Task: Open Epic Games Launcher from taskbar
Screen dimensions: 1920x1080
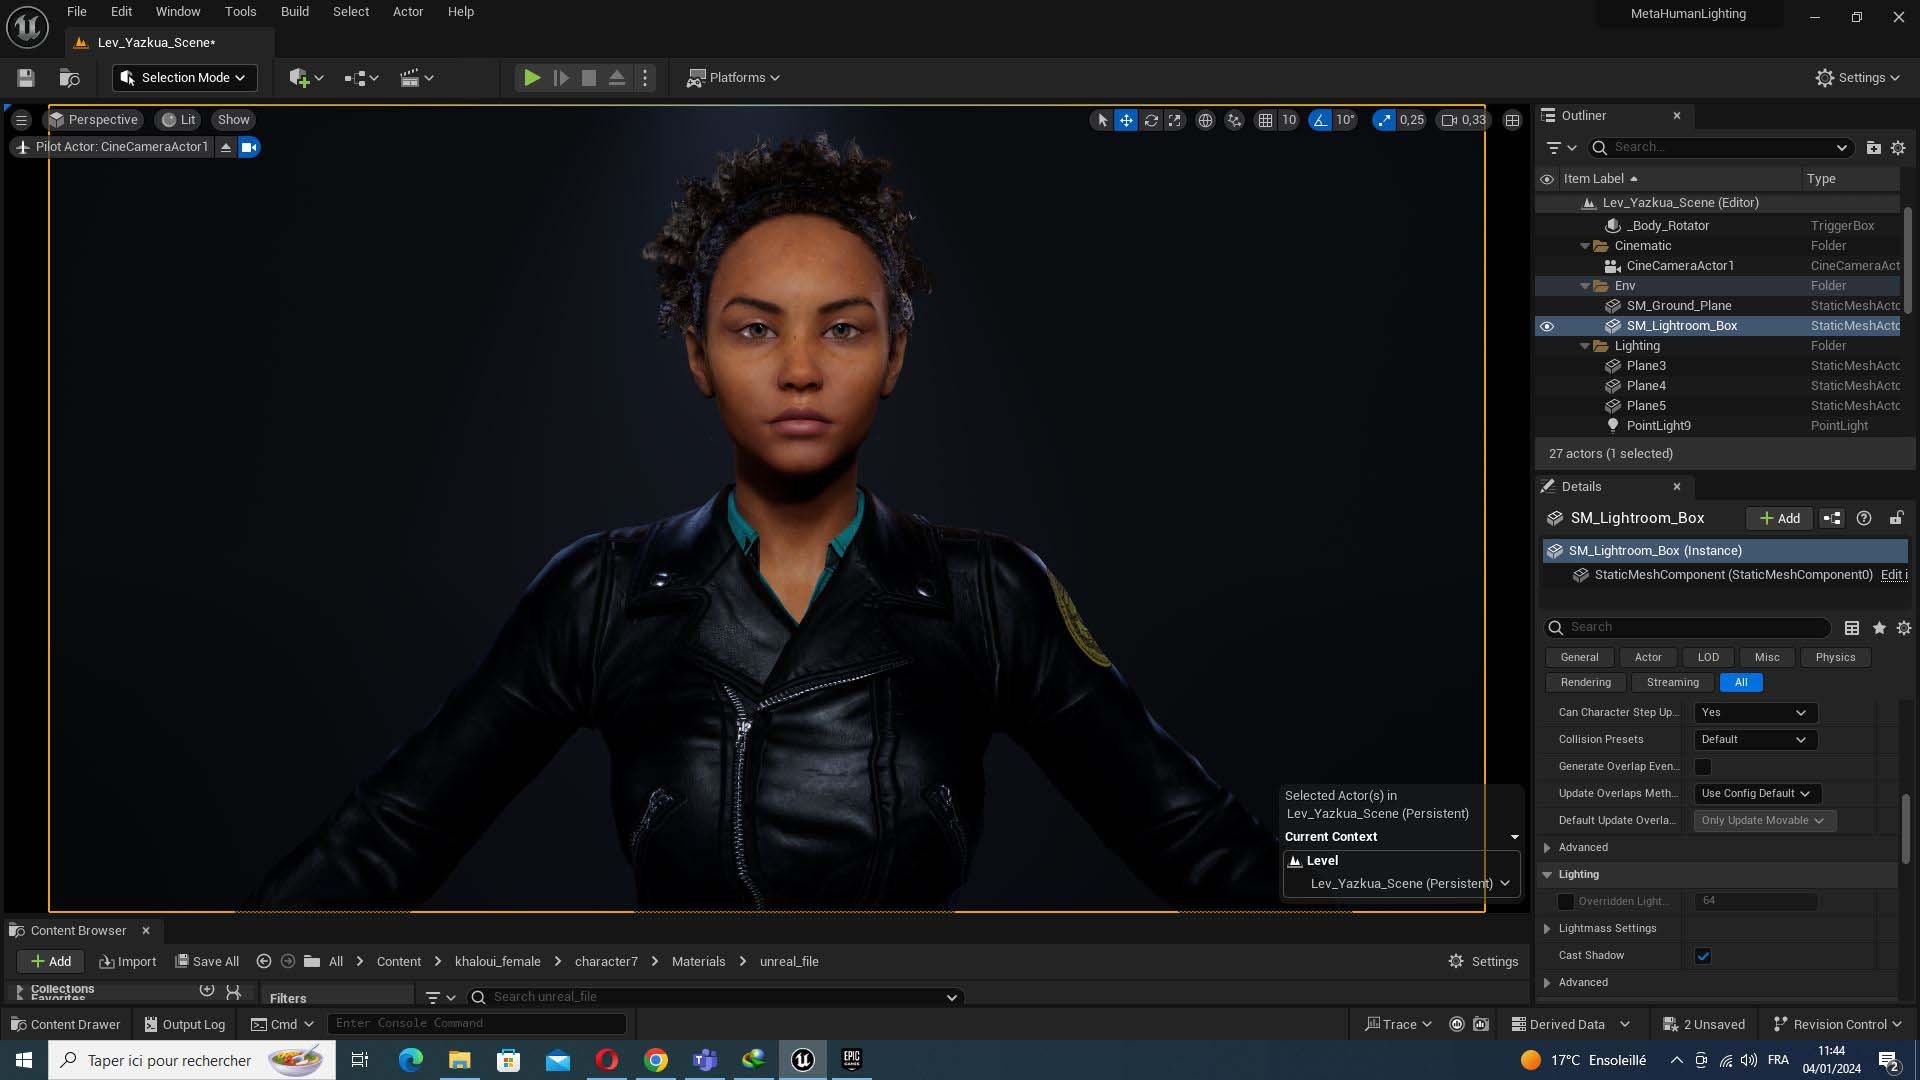Action: [x=852, y=1060]
